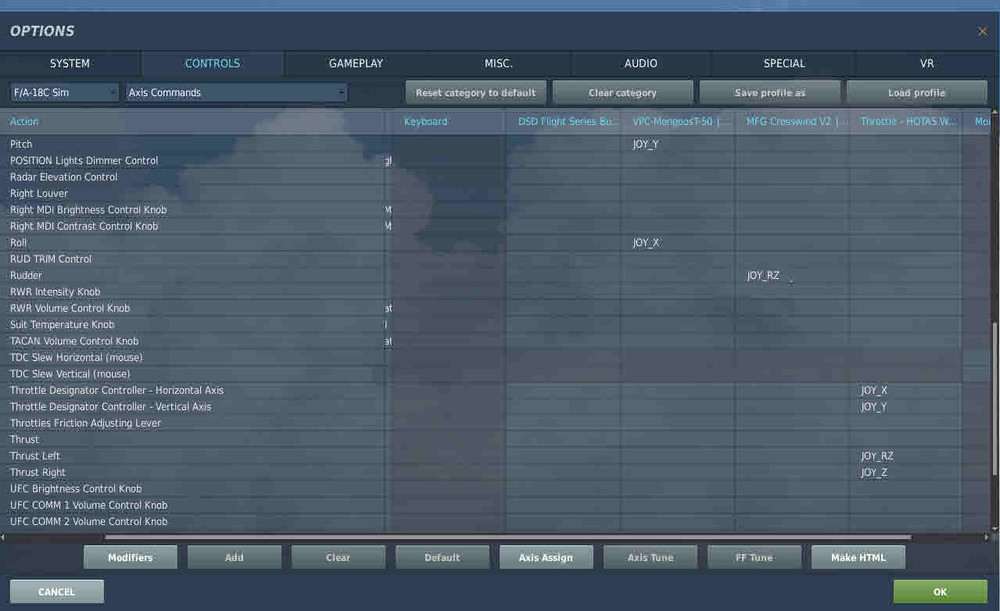Select TDC Slew Horizontal (mouse) row
The height and width of the screenshot is (611, 1000).
tap(191, 358)
